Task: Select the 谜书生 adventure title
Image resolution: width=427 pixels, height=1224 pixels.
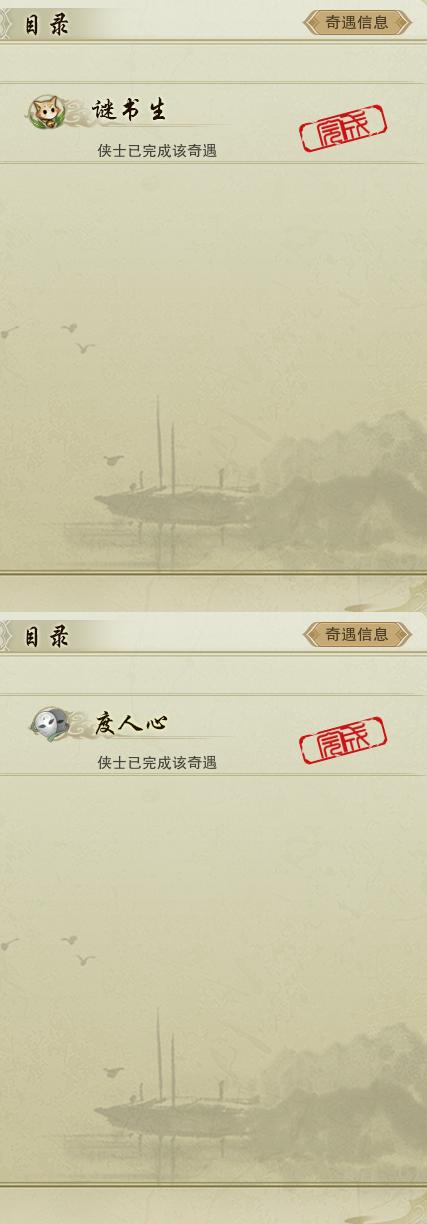Action: coord(129,110)
